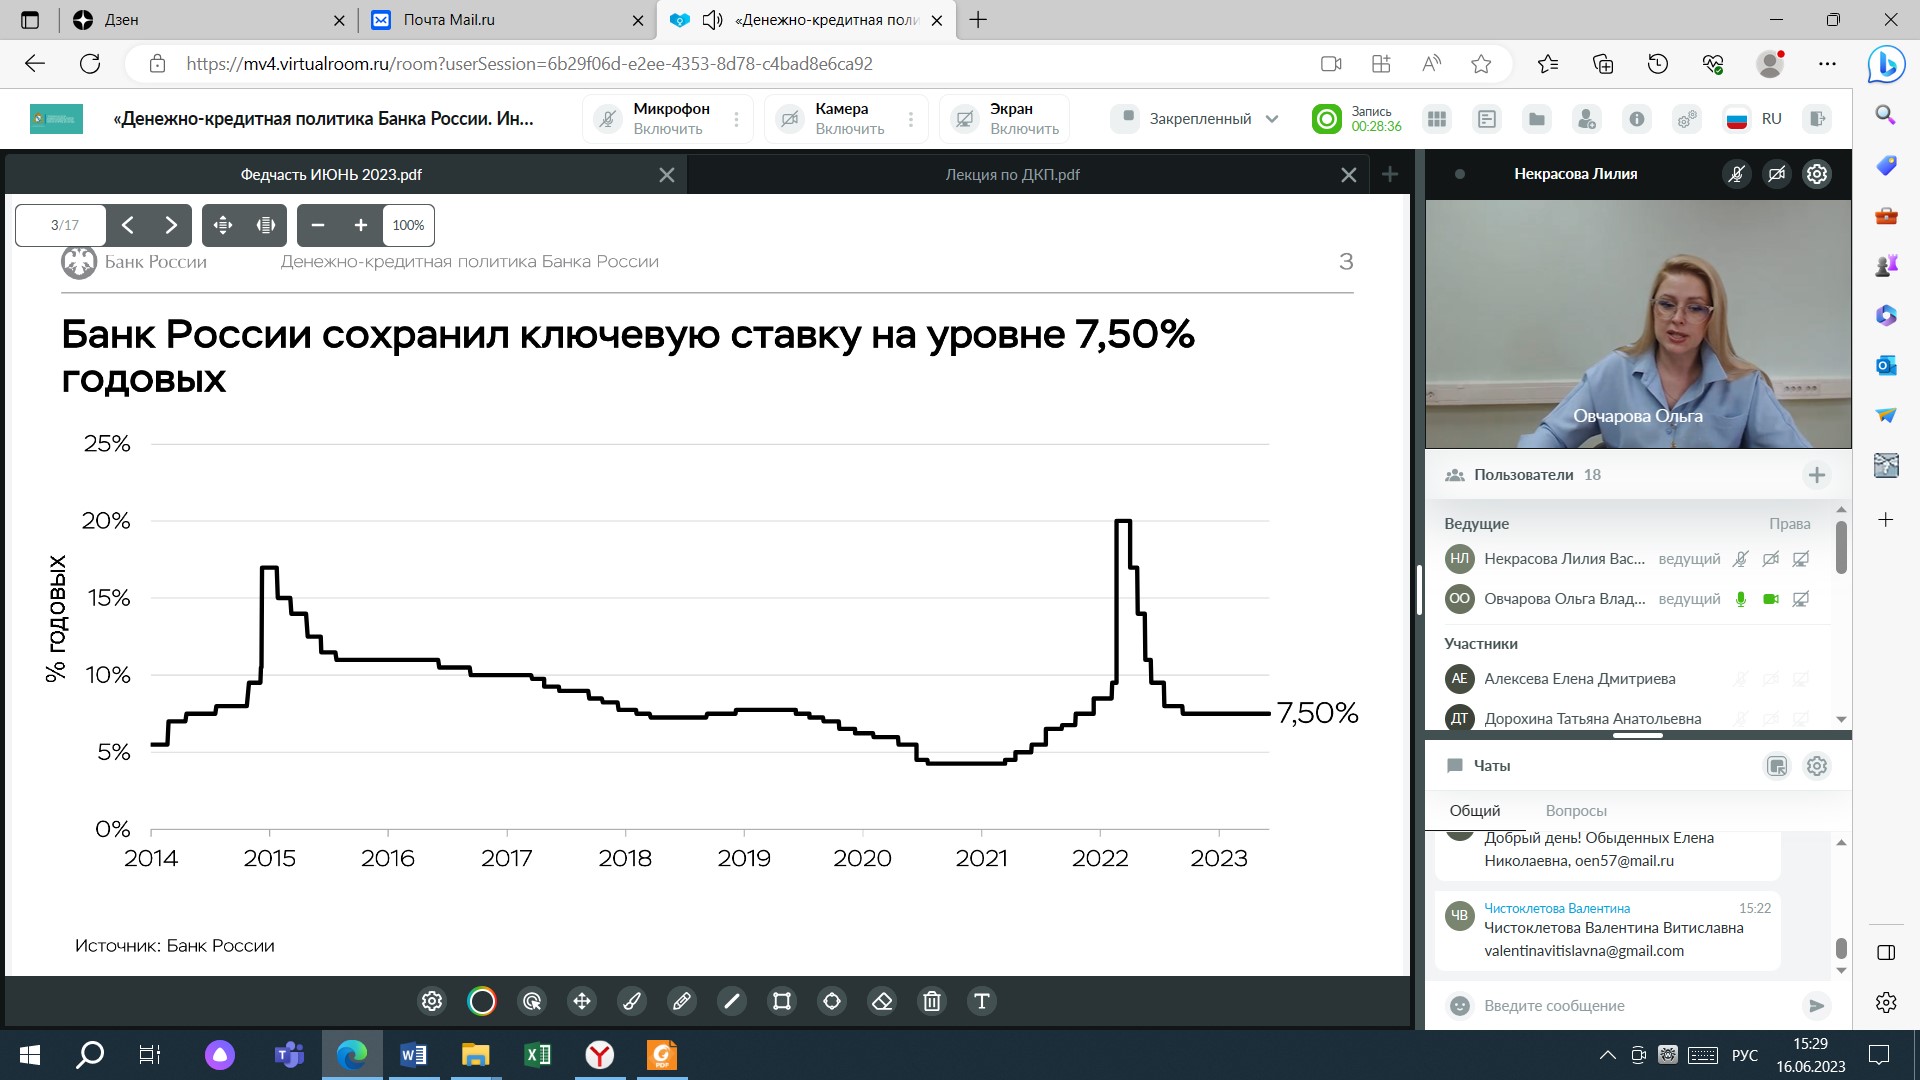This screenshot has height=1080, width=1920.
Task: Toggle Овчарова Ольга microphone right
Action: [x=1741, y=599]
